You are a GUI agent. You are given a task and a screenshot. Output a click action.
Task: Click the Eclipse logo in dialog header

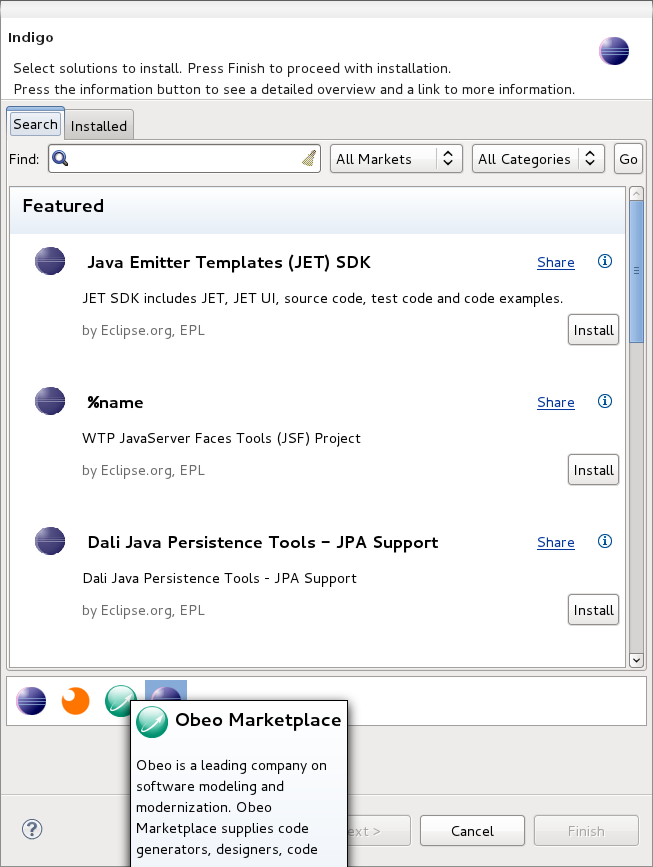coord(614,51)
